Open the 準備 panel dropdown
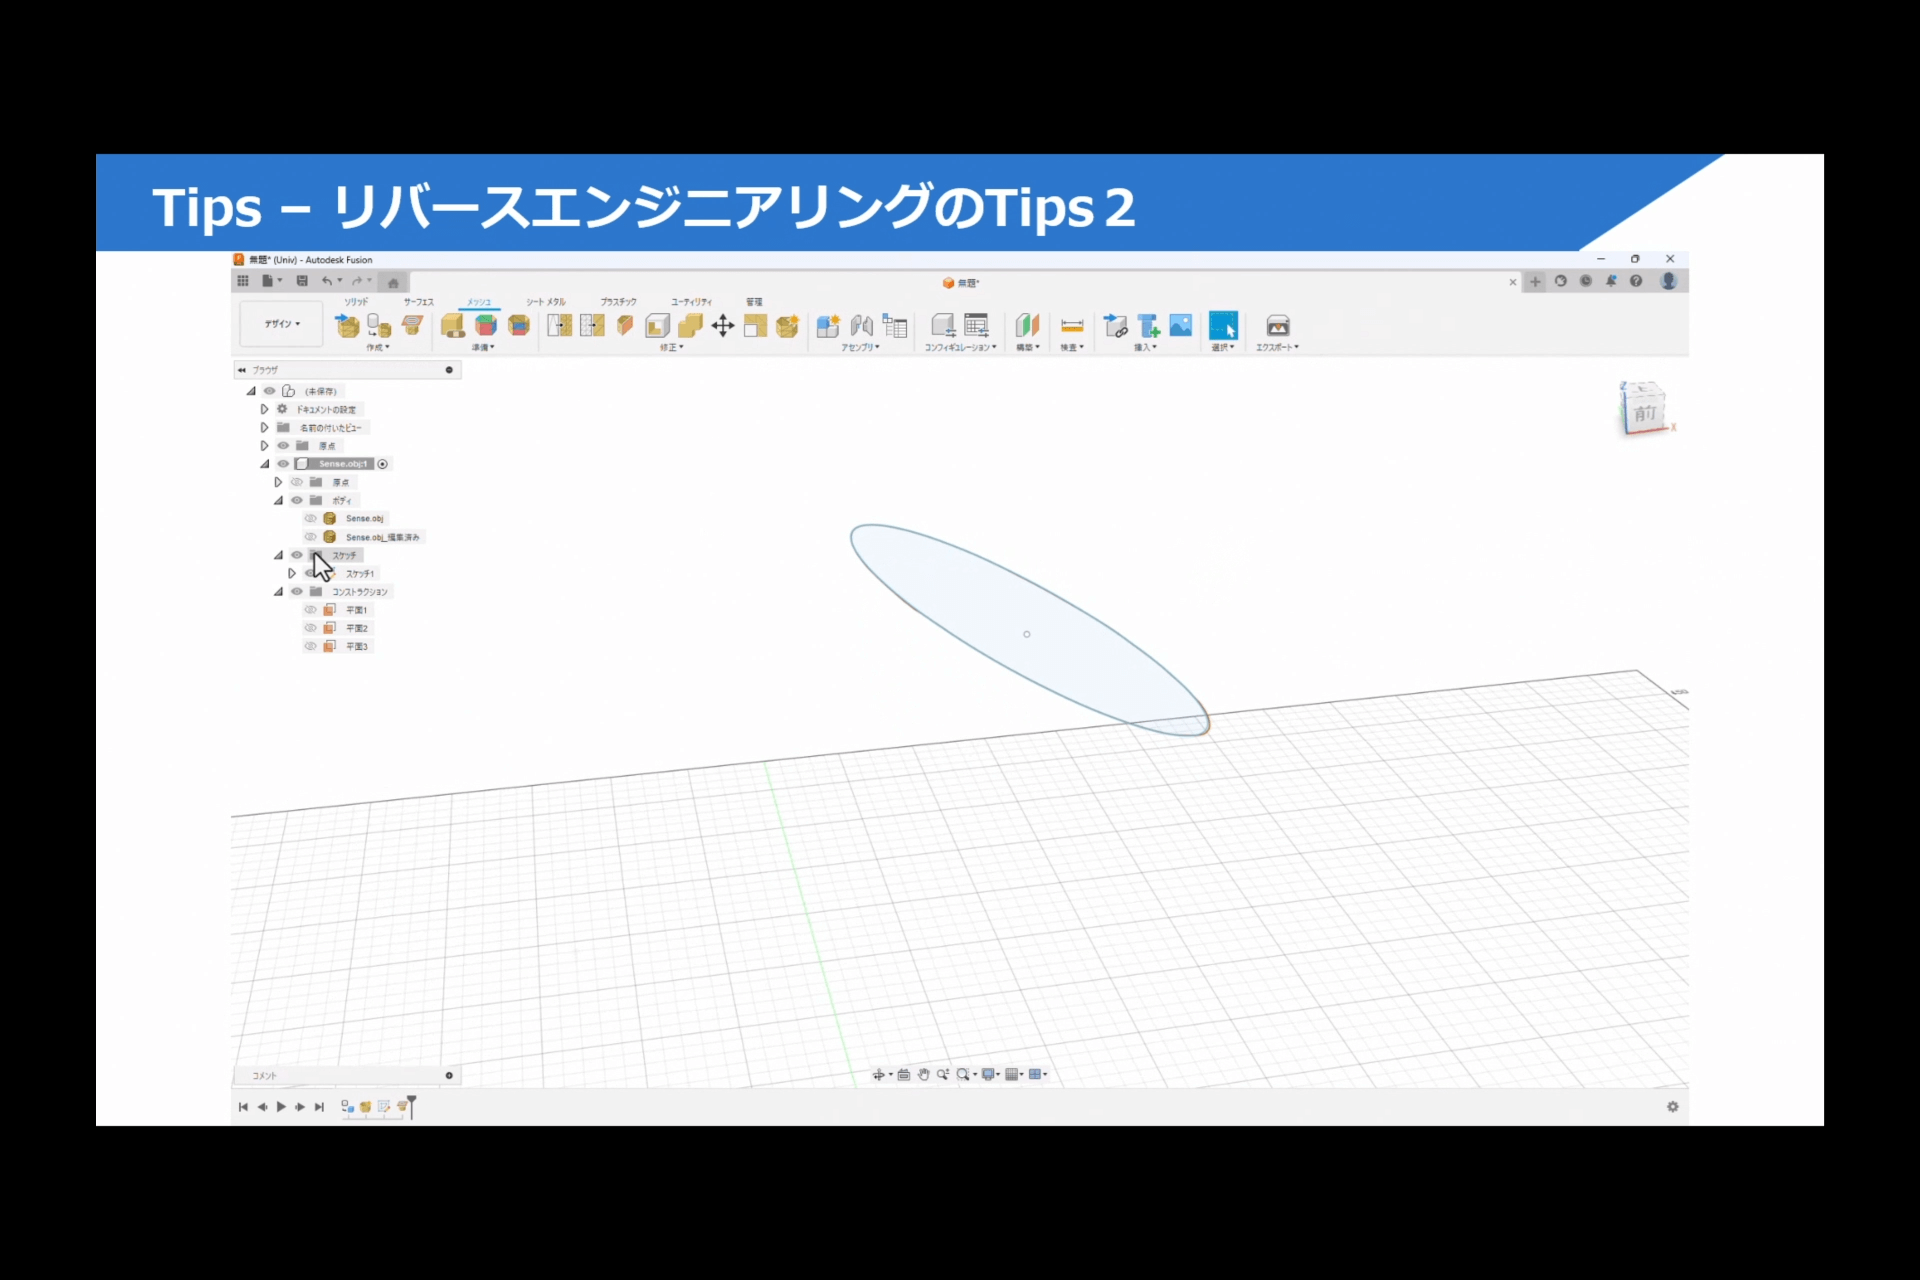This screenshot has height=1280, width=1920. click(483, 347)
